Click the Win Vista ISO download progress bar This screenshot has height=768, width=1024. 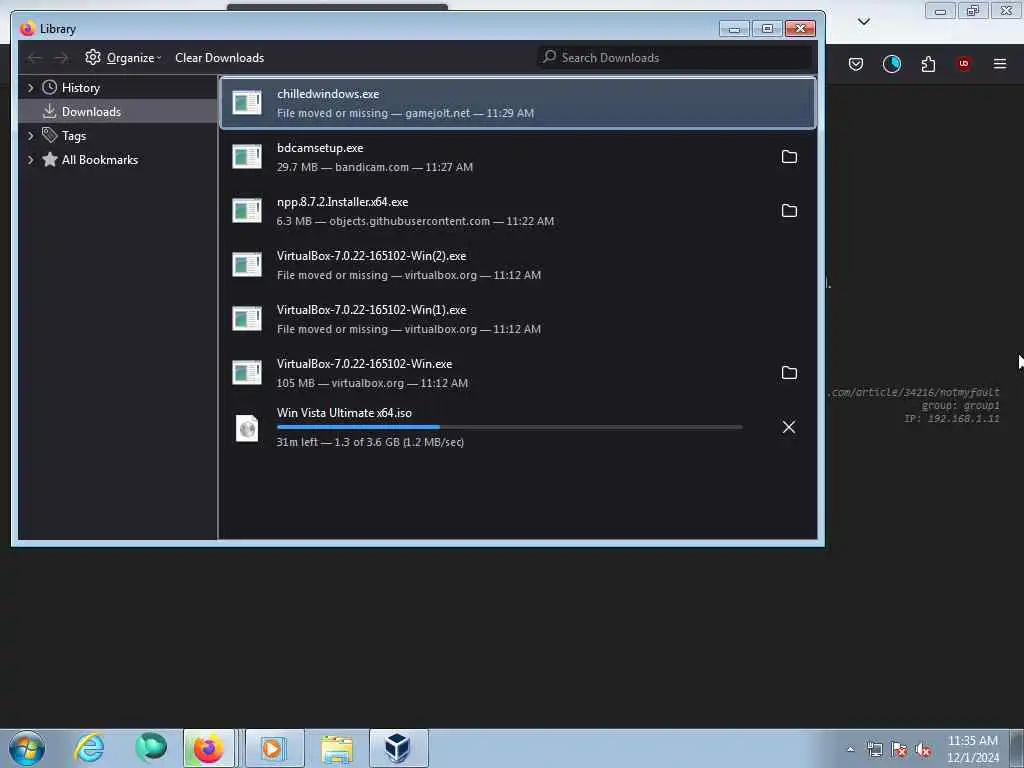point(509,427)
